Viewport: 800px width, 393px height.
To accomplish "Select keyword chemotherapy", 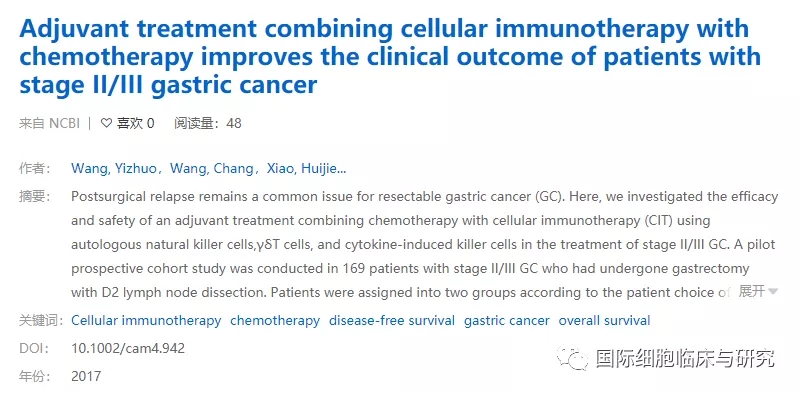I will pos(275,321).
